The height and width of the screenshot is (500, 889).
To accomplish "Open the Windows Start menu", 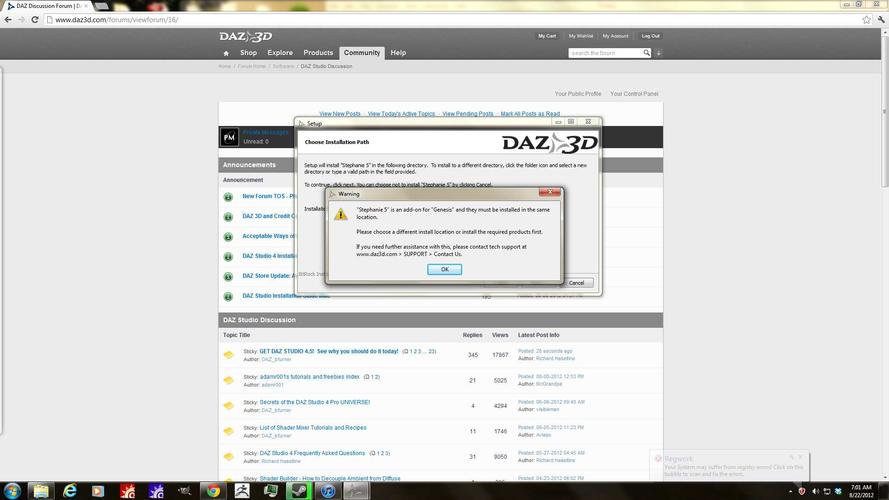I will 12,491.
